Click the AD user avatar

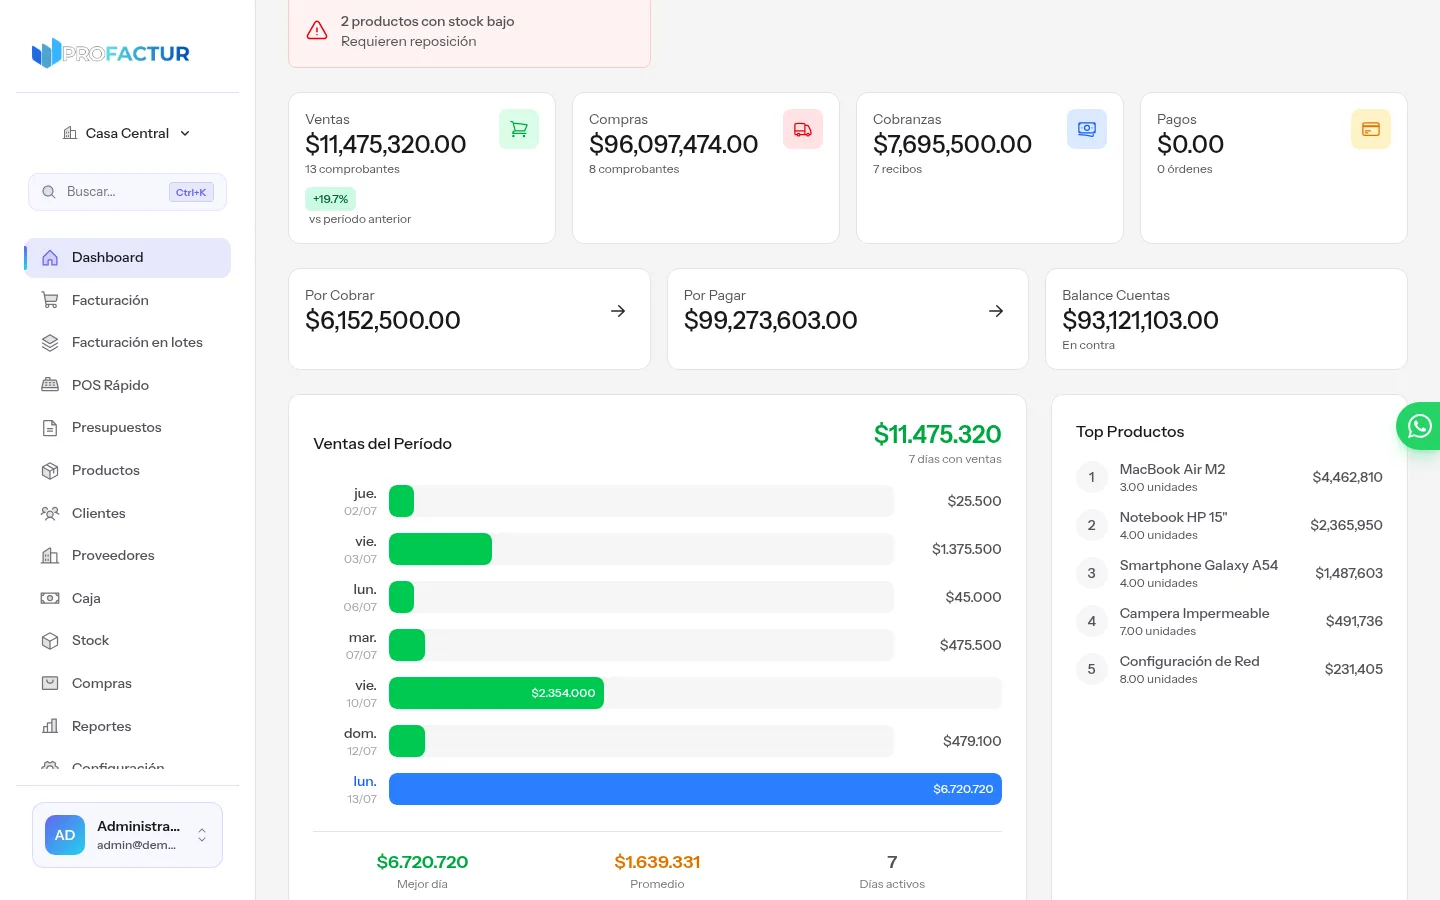65,835
